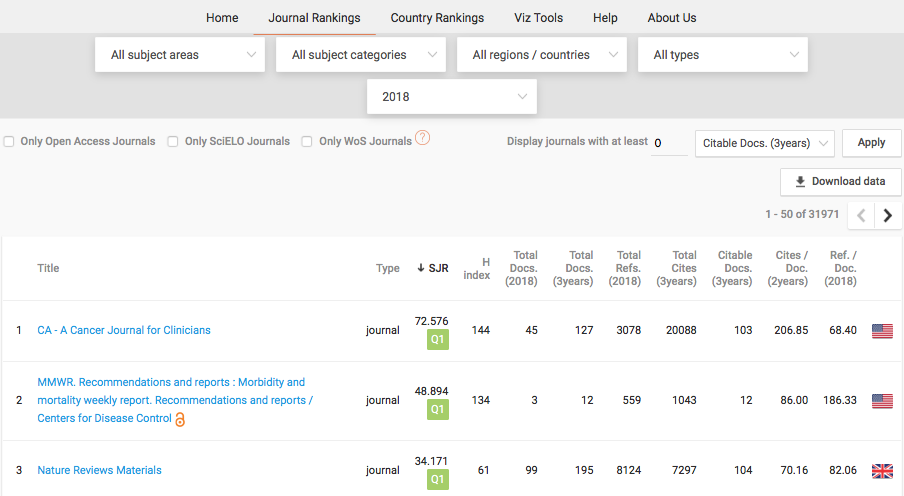Screen dimensions: 904x496
Task: Toggle Only WoS Journals checkbox
Action: [x=307, y=142]
